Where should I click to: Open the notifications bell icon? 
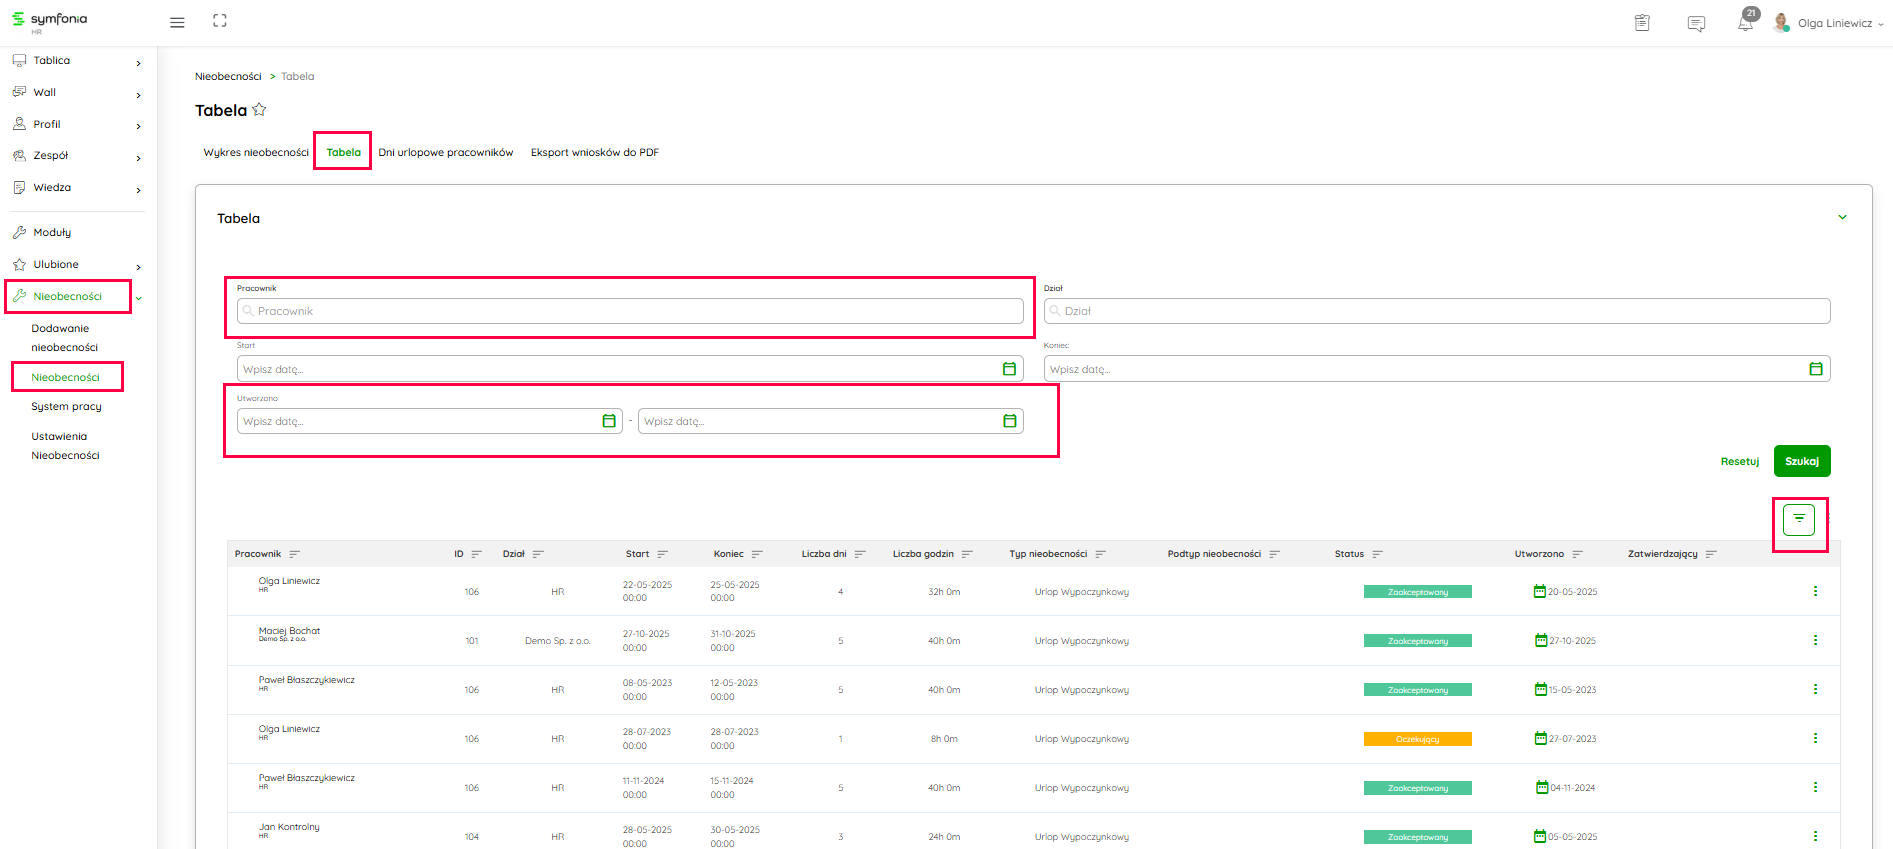click(1745, 23)
